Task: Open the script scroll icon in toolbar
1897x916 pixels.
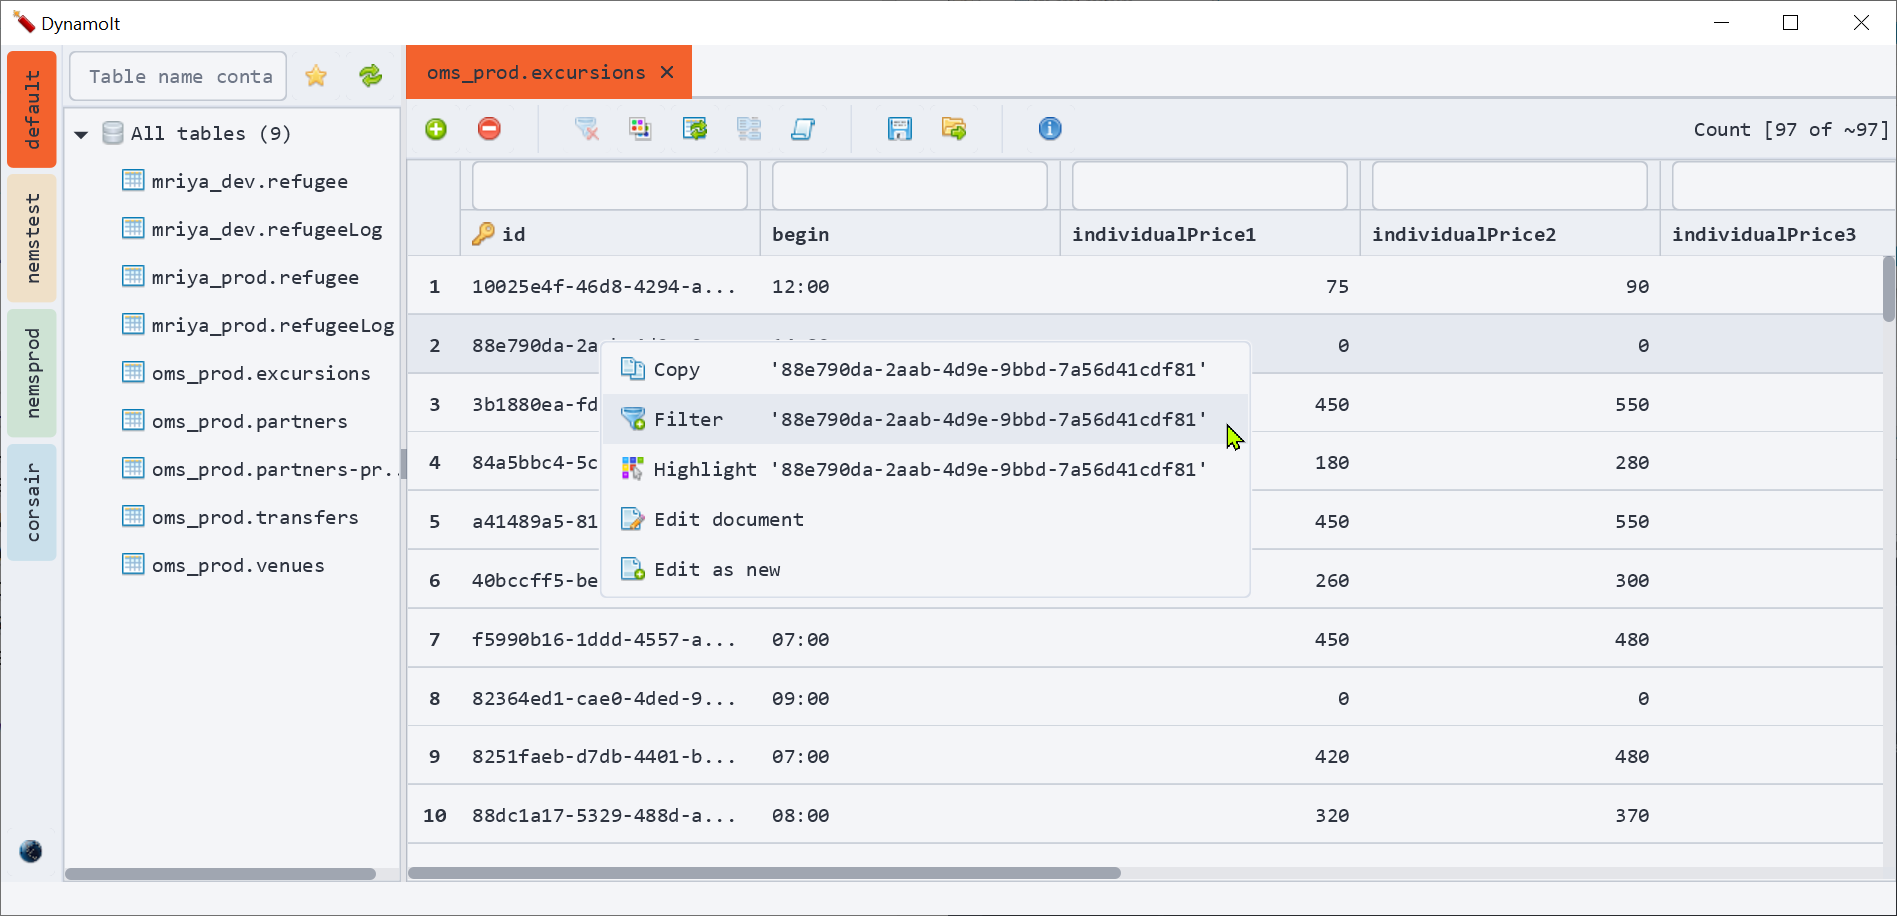Action: pyautogui.click(x=803, y=129)
